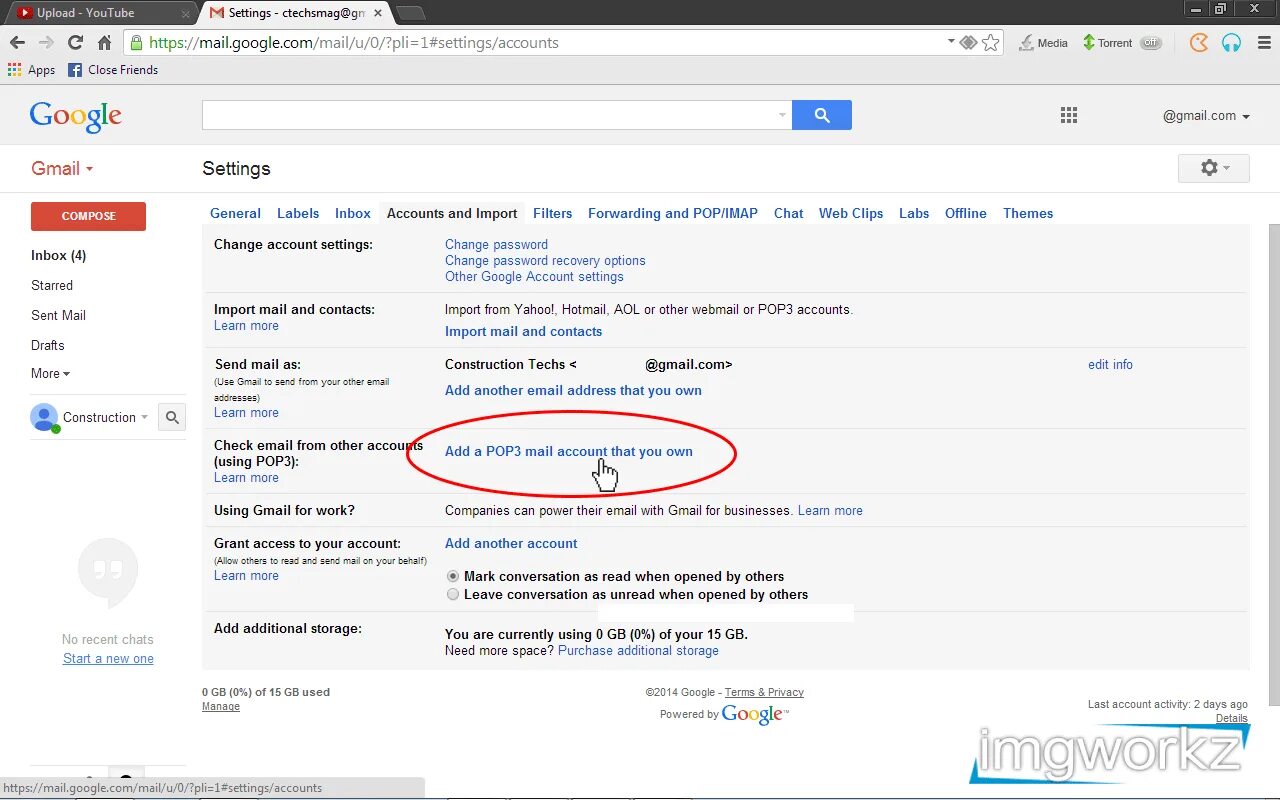Click the red COMPOSE button

88,216
